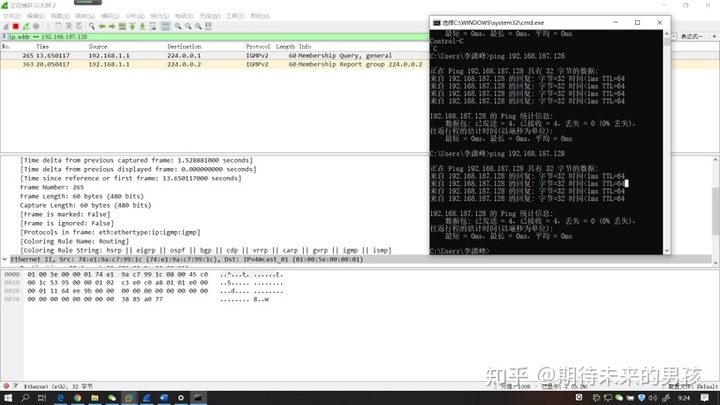This screenshot has height=405, width=720.
Task: Toggle auto-scroll during live capture
Action: (x=152, y=27)
